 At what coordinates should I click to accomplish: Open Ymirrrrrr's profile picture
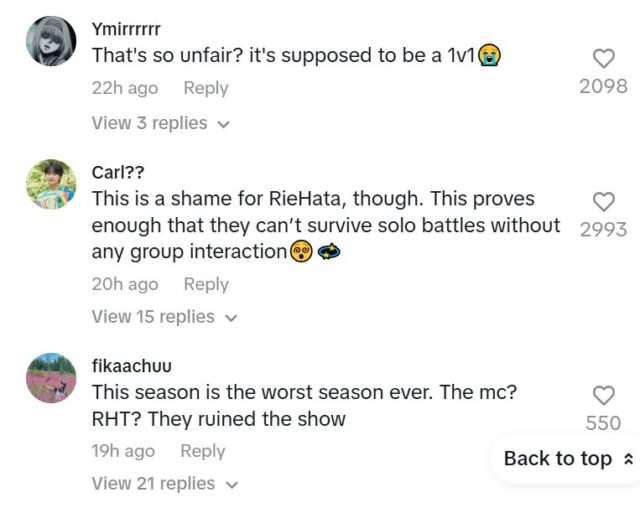pos(51,42)
